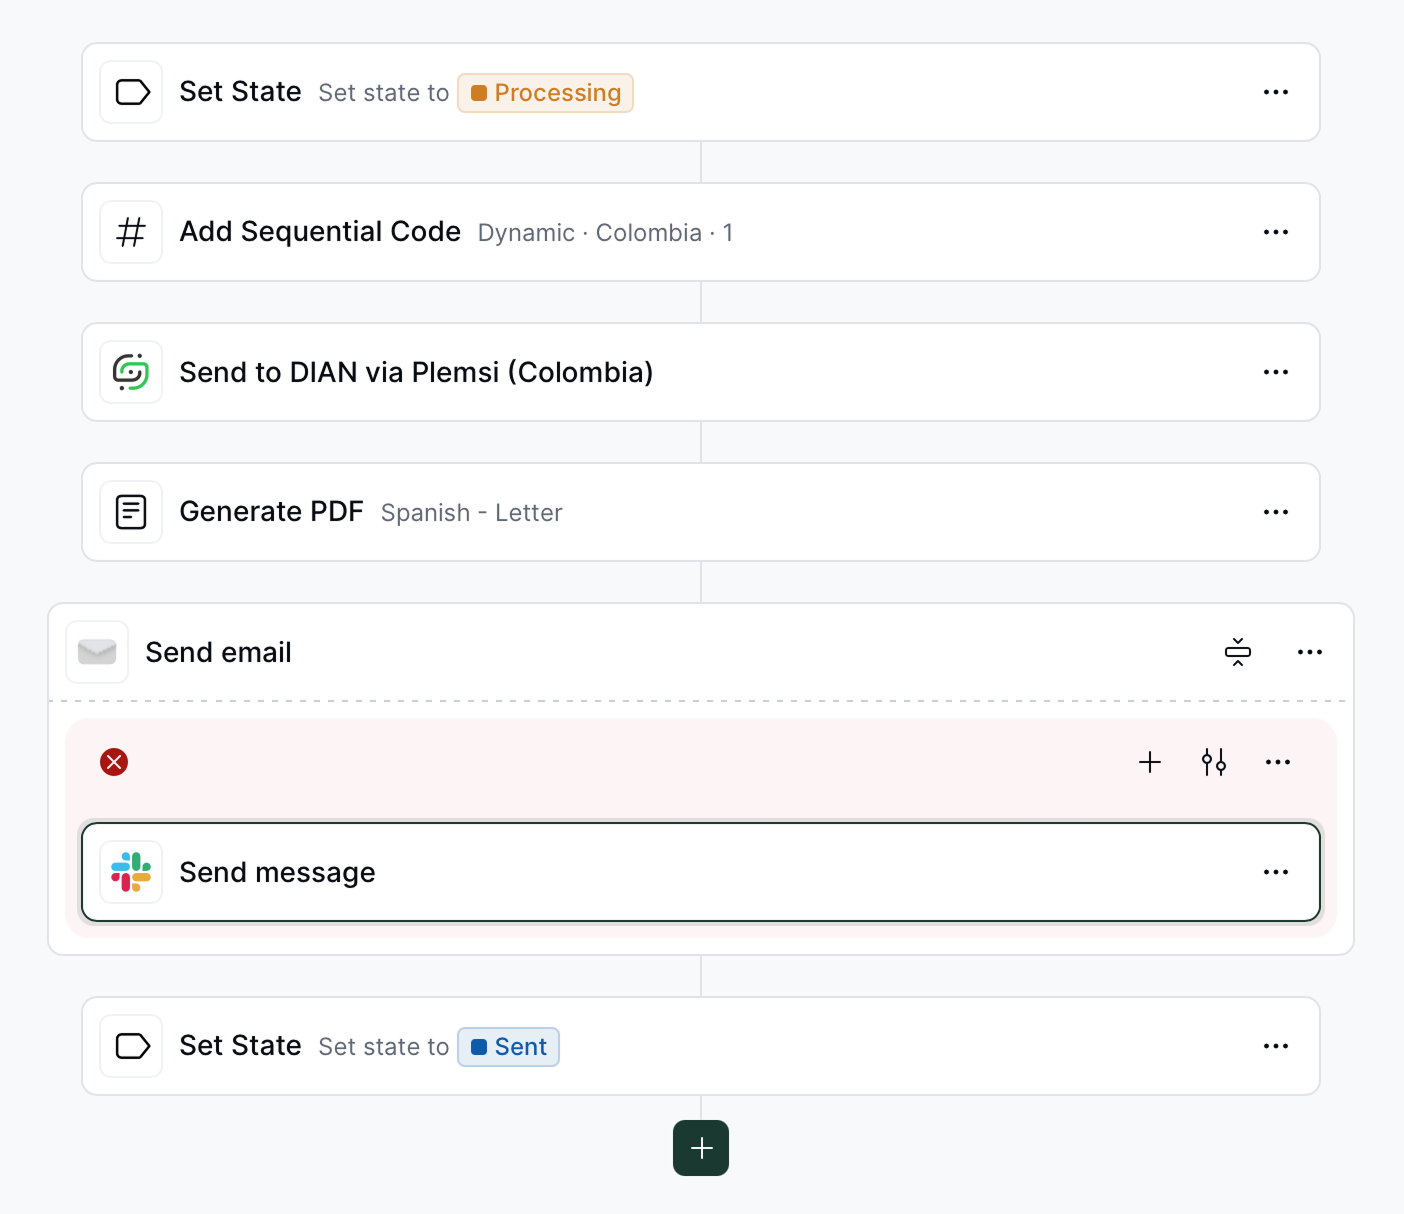Screen dimensions: 1404x1214
Task: Add a new step at workflow end
Action: (701, 1148)
